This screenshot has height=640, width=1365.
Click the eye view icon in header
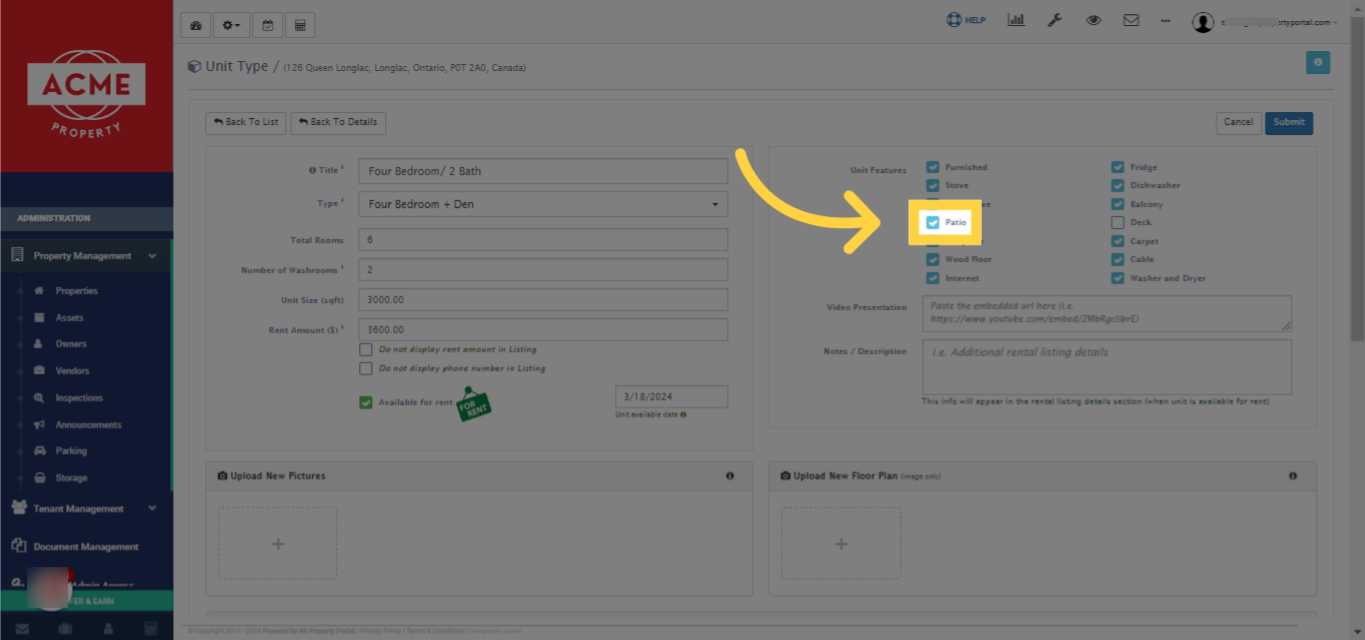[1093, 20]
